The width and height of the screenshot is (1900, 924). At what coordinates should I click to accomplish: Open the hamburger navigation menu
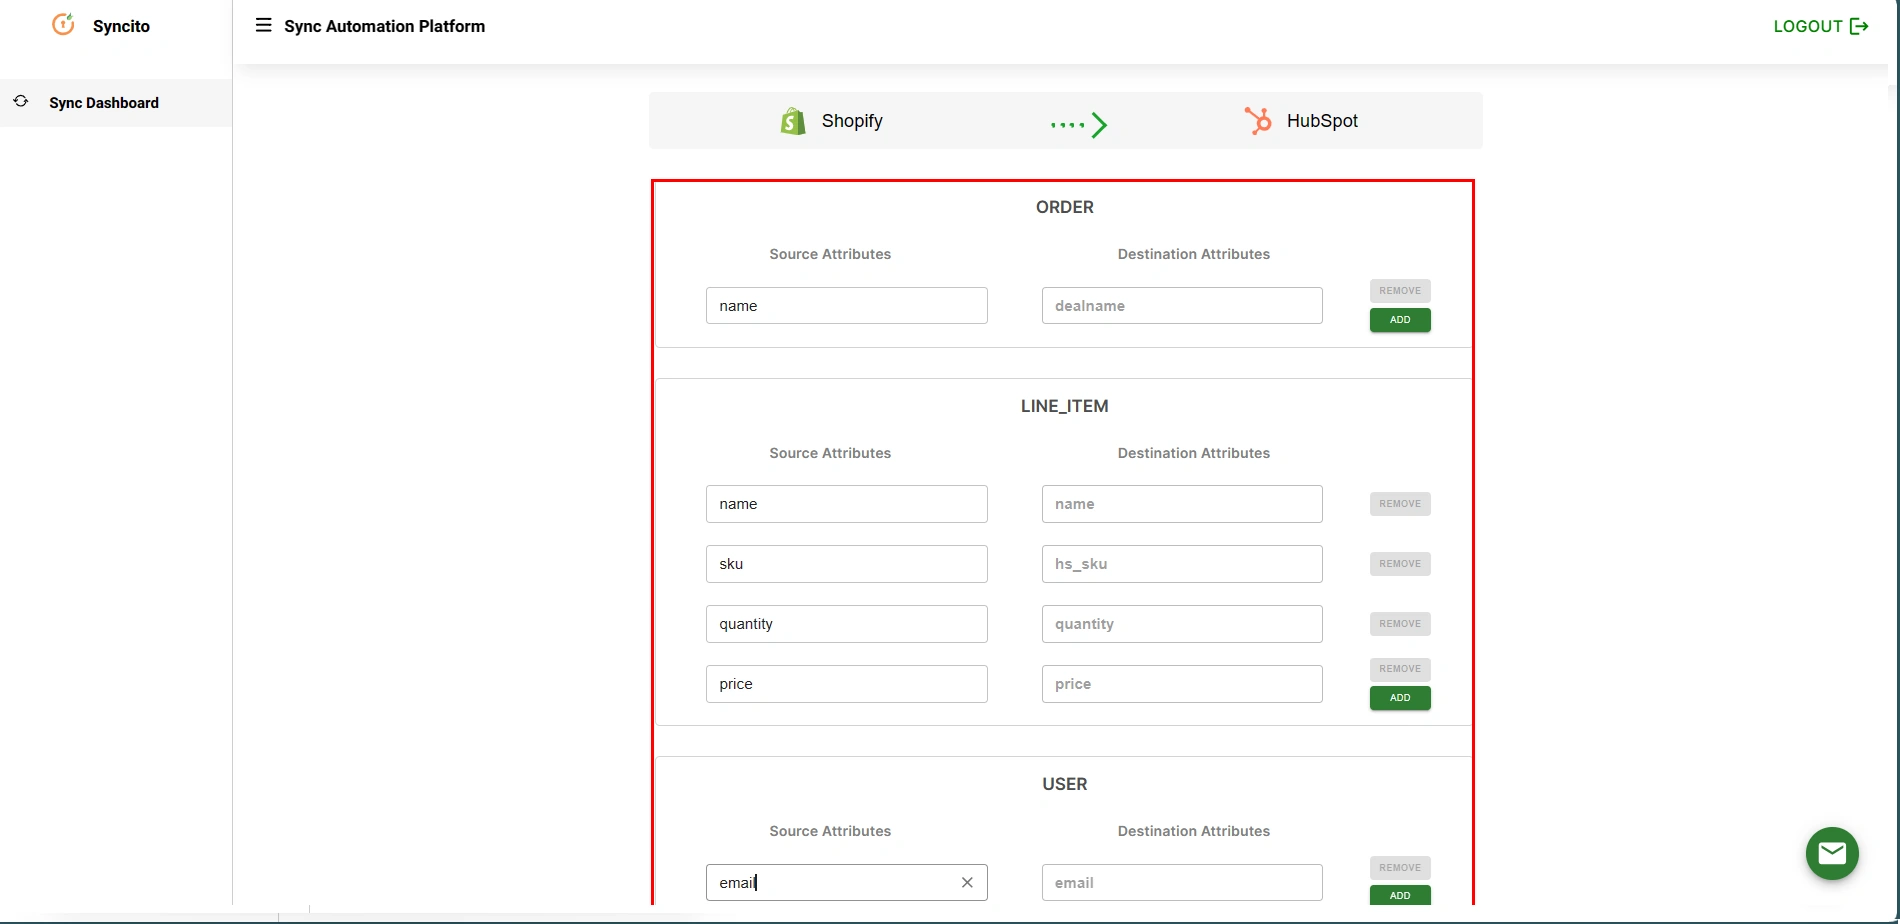(263, 25)
